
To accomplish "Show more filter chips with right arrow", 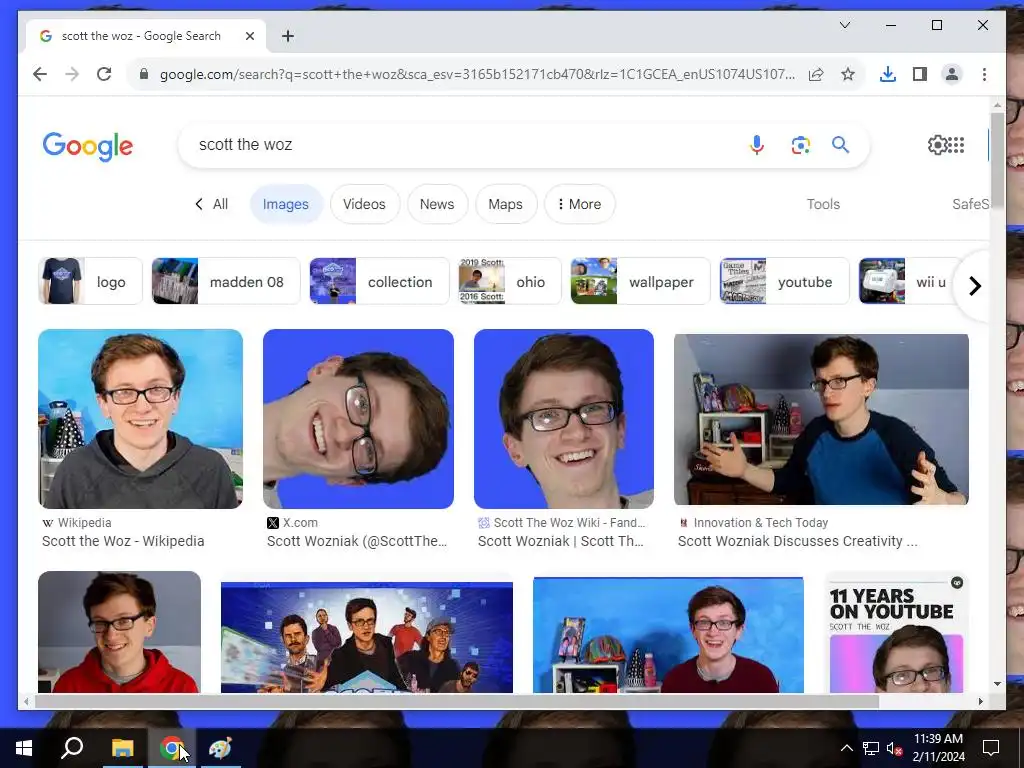I will point(974,286).
